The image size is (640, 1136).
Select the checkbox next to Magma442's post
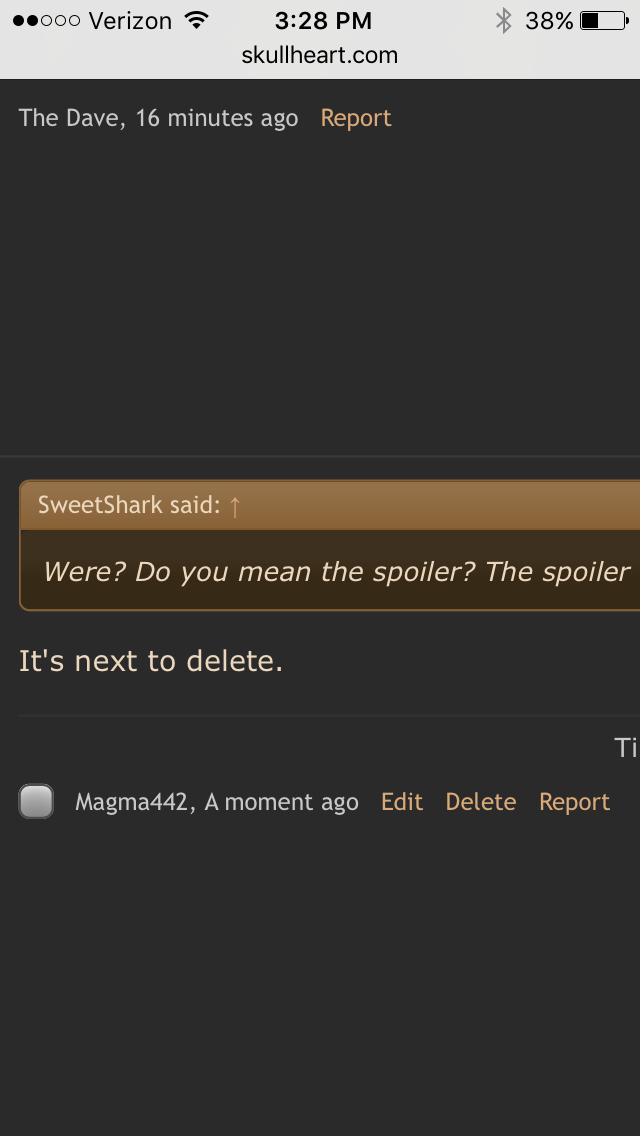(36, 802)
